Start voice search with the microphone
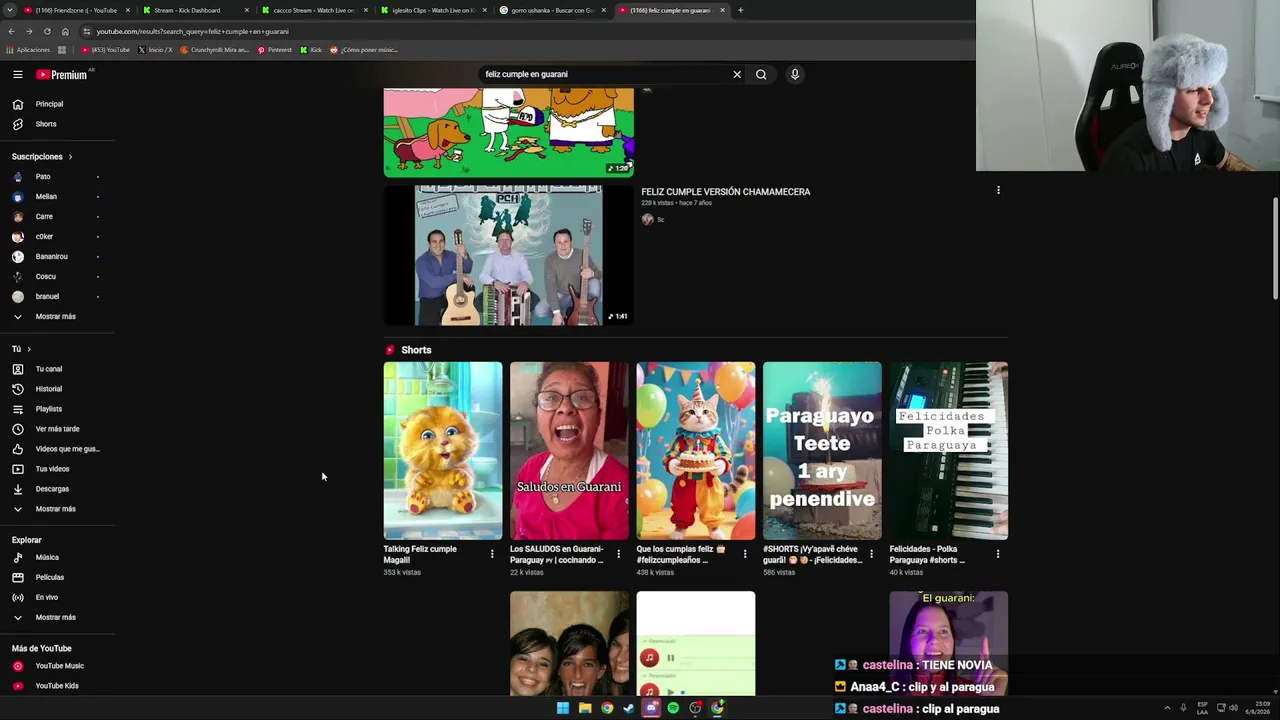 click(x=795, y=74)
